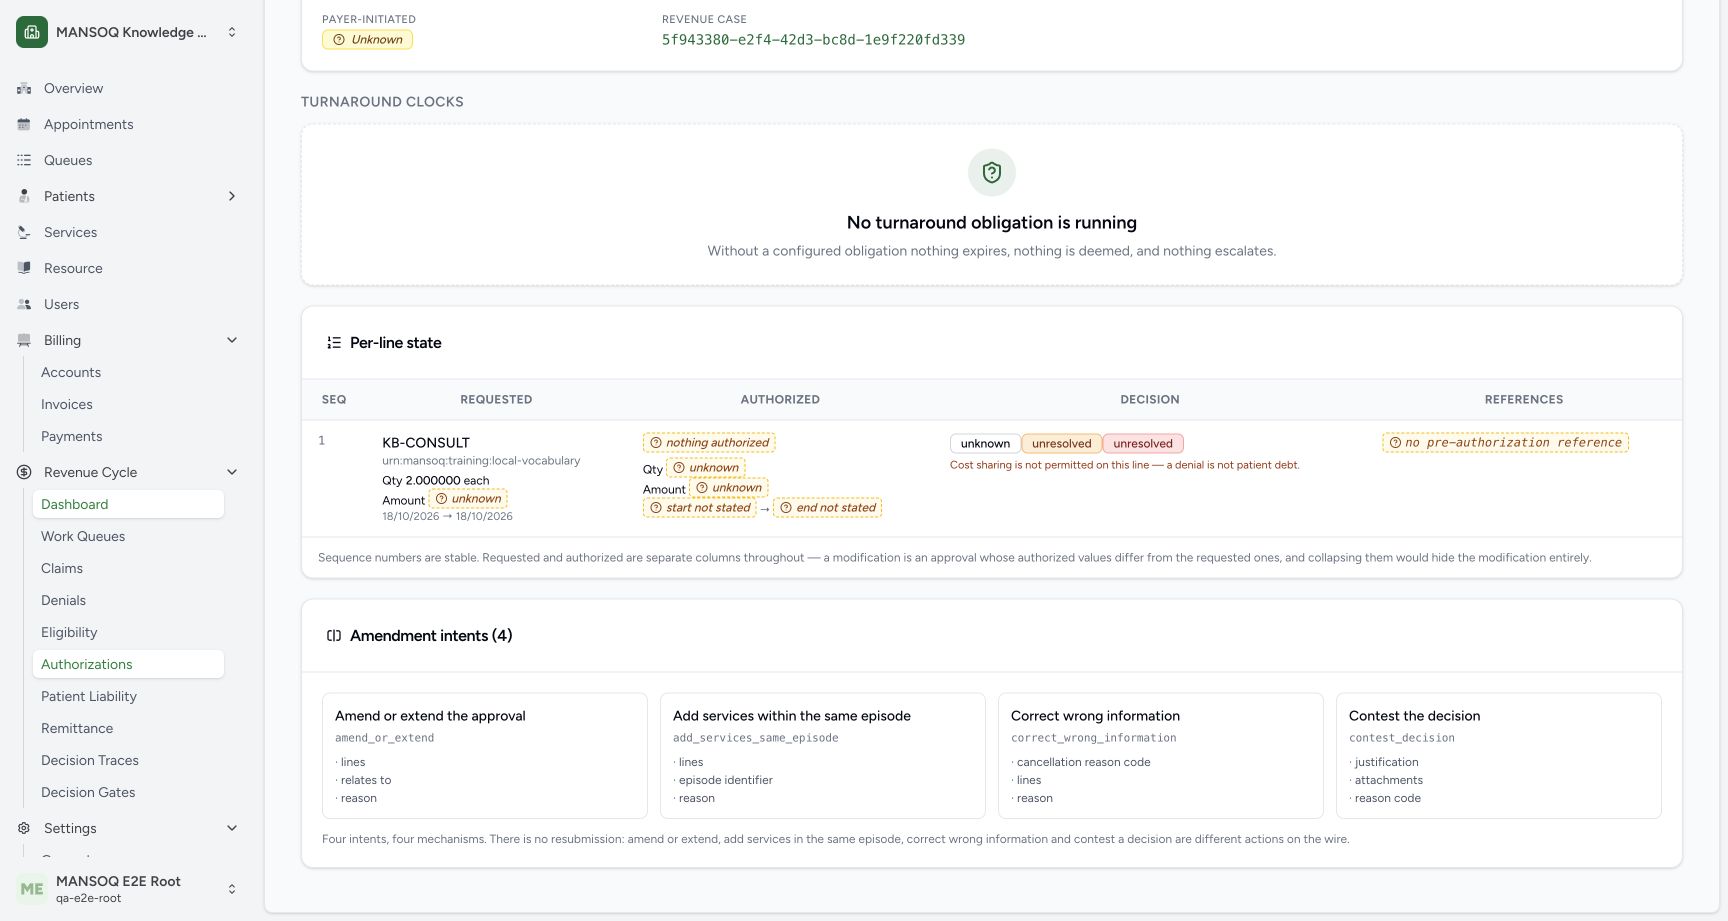Select the Contest the decision card
This screenshot has height=921, width=1728.
pos(1498,756)
